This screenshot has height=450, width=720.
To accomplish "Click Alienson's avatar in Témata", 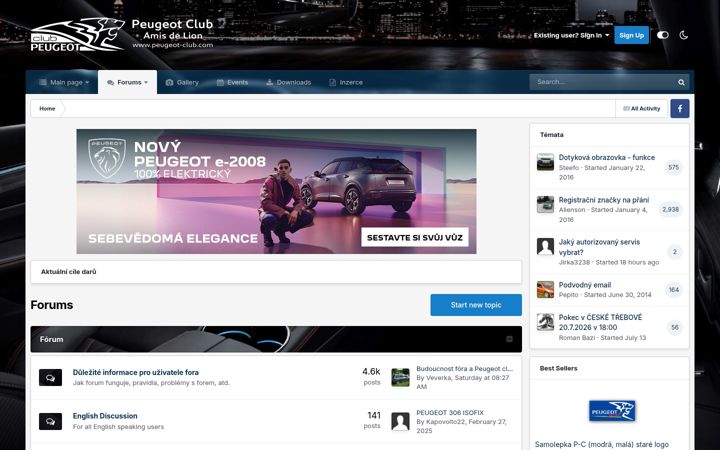I will (x=546, y=204).
